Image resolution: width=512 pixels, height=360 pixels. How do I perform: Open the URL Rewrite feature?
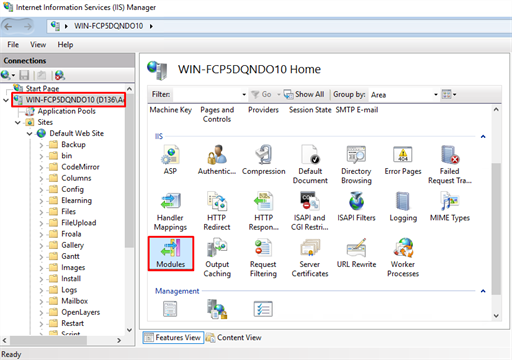[x=356, y=253]
